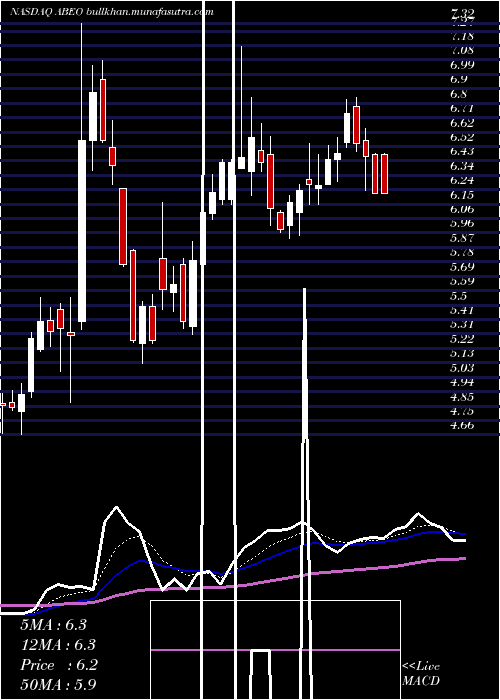Click the tallest white candlestick body
500x700 pixels.
coord(82,231)
